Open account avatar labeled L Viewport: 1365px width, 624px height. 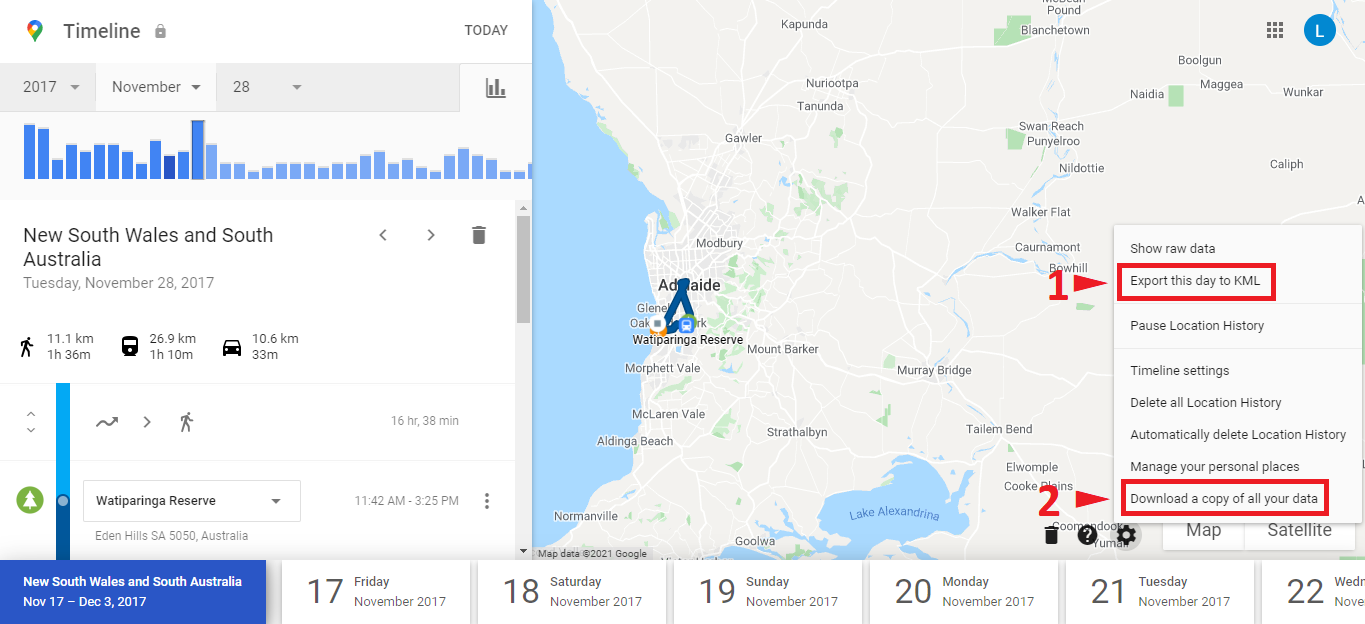[1320, 30]
